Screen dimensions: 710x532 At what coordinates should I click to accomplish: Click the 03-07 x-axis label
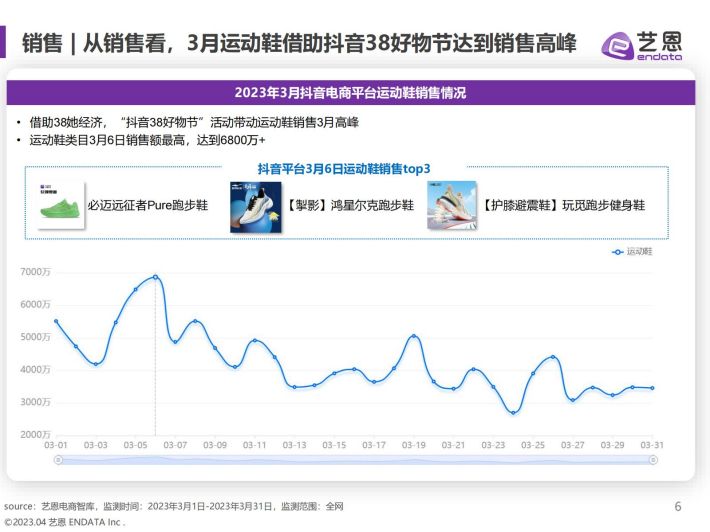point(175,445)
